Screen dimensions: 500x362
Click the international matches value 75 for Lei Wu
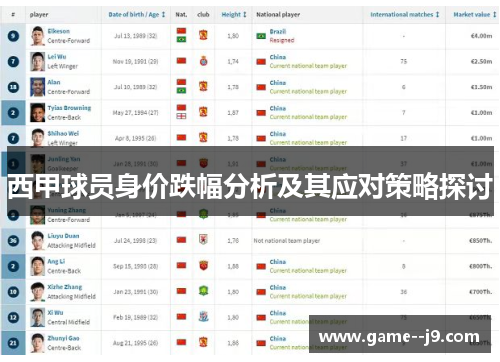pyautogui.click(x=404, y=61)
